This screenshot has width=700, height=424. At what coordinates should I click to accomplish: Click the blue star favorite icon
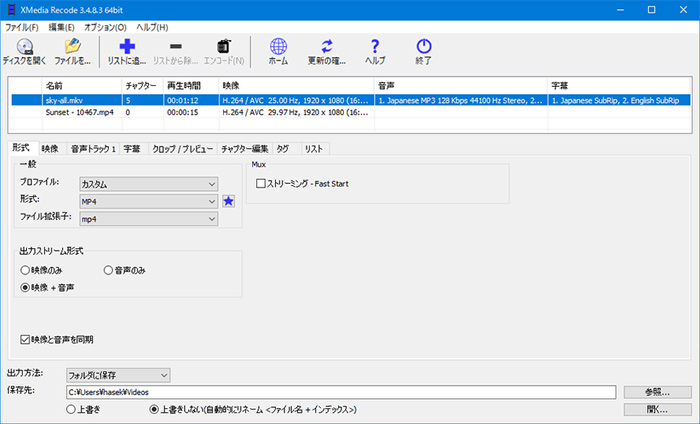point(229,201)
